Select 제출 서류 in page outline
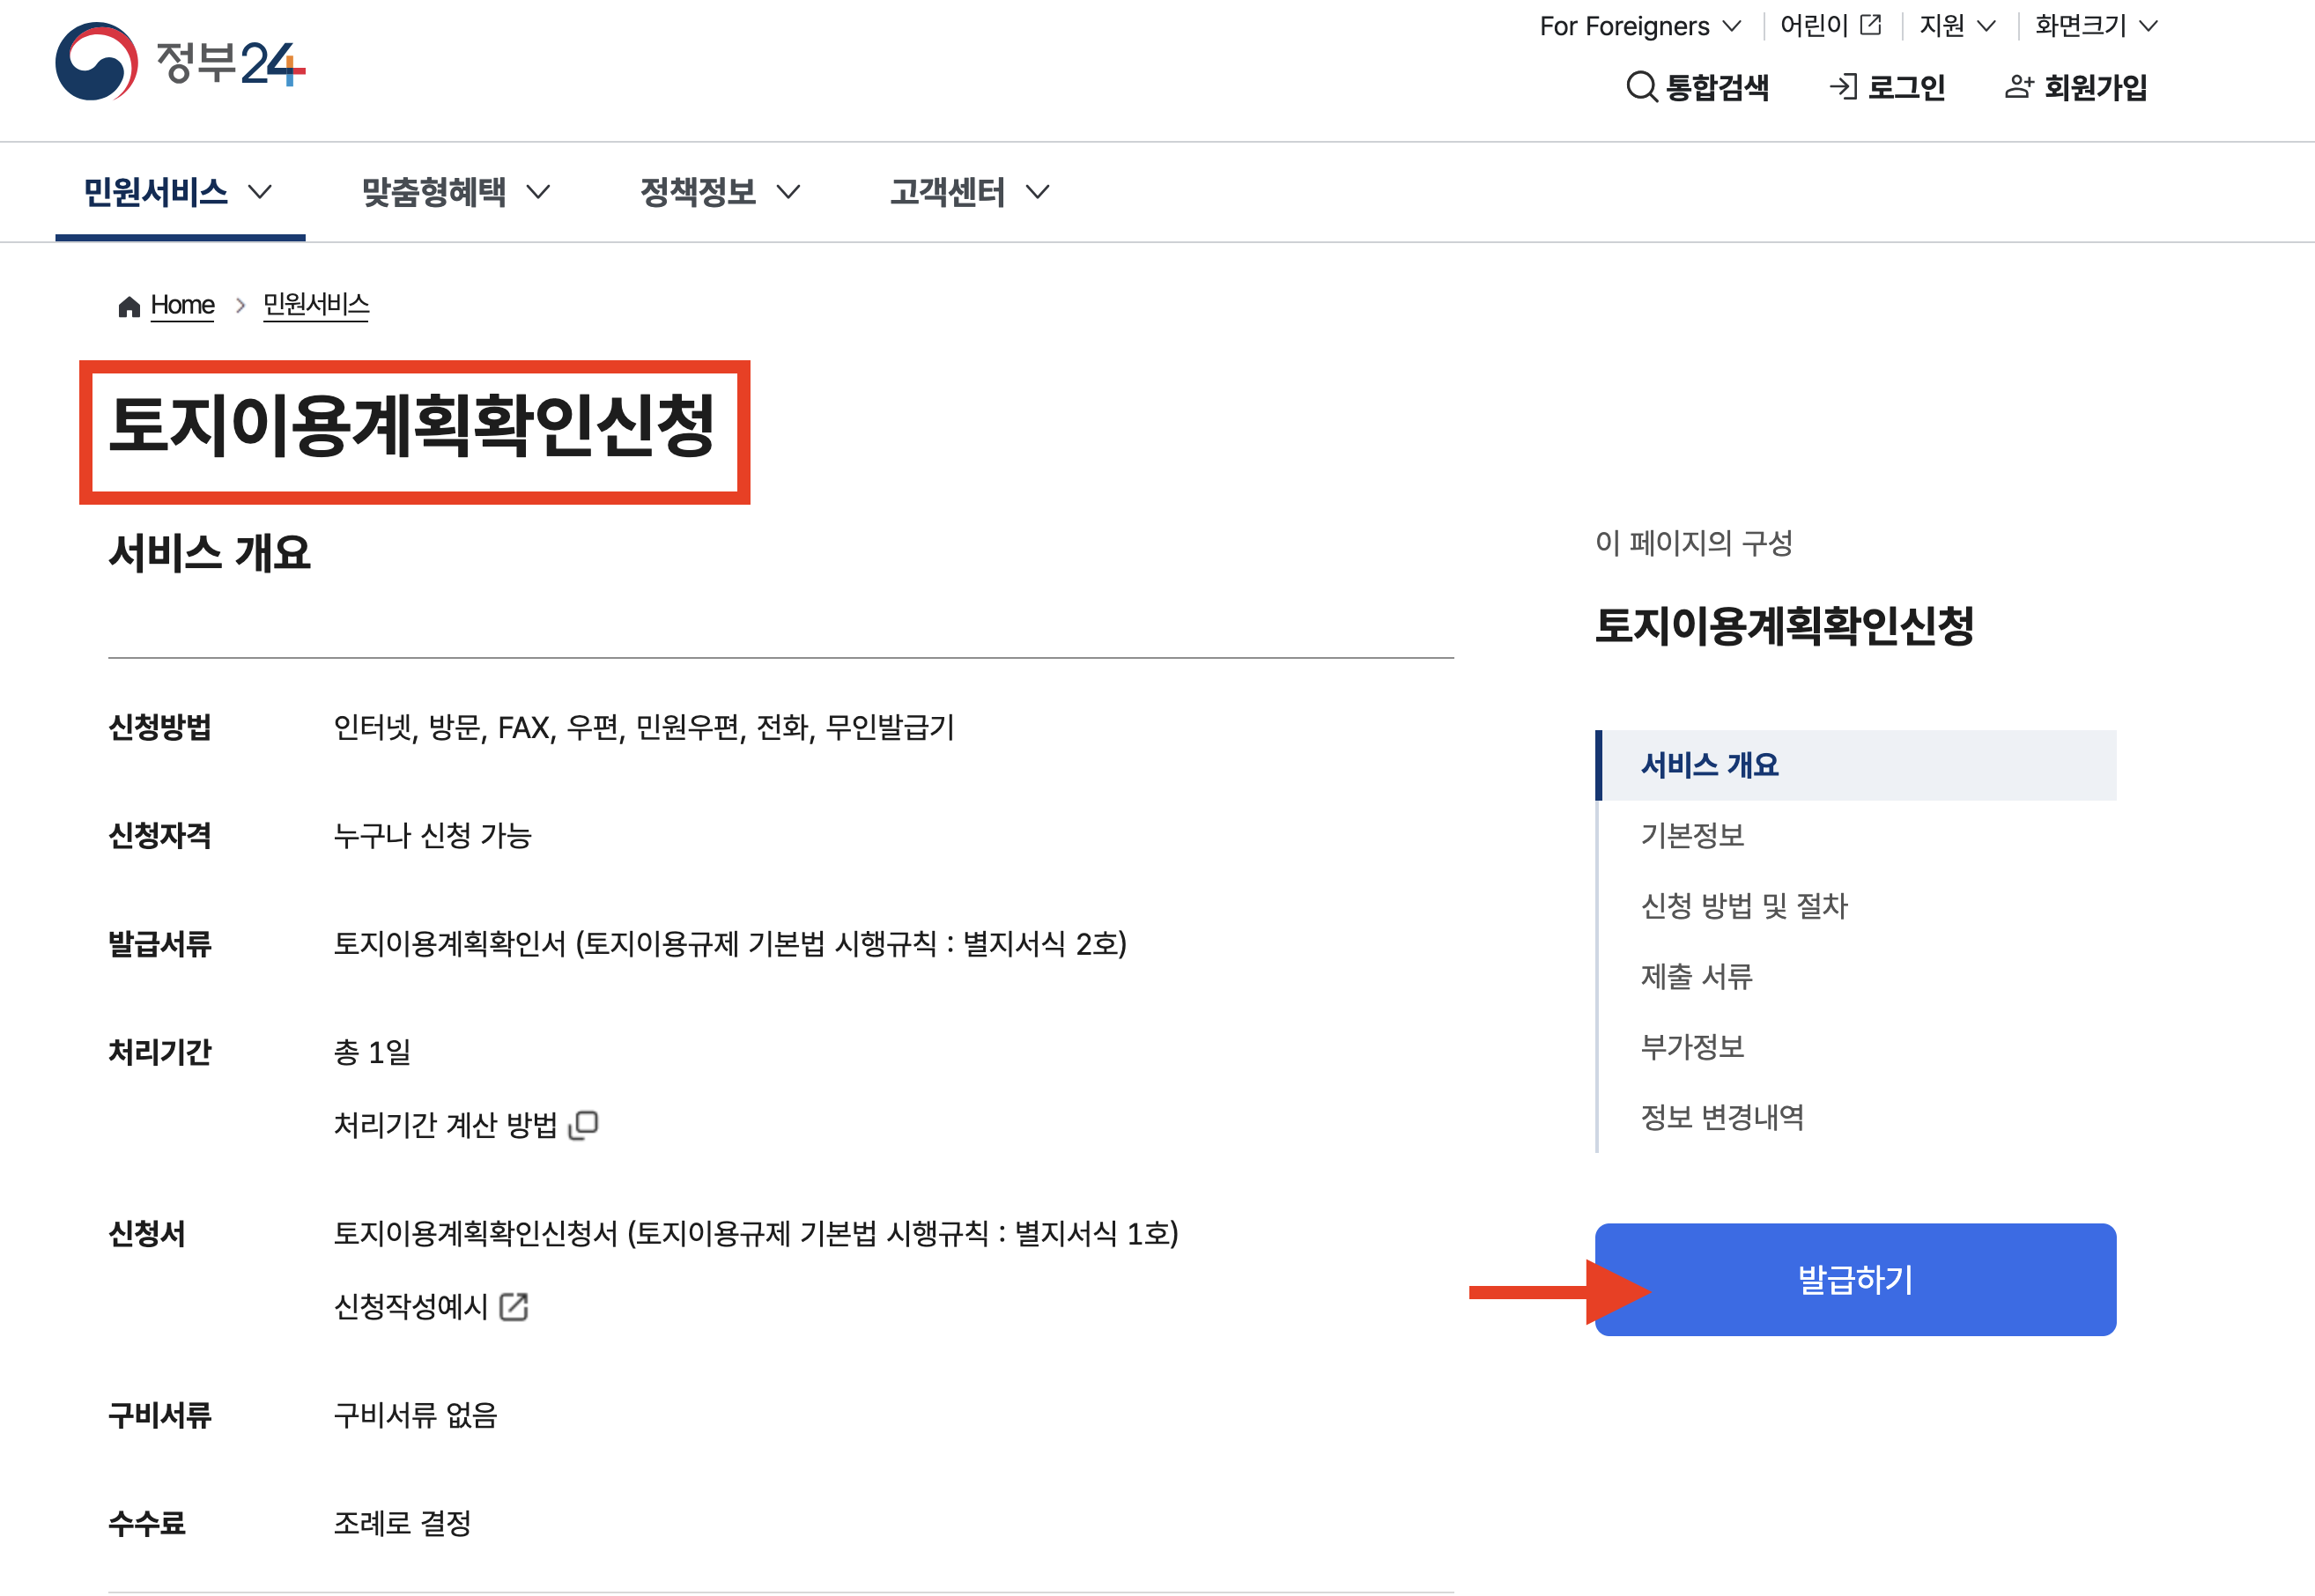 click(1696, 976)
